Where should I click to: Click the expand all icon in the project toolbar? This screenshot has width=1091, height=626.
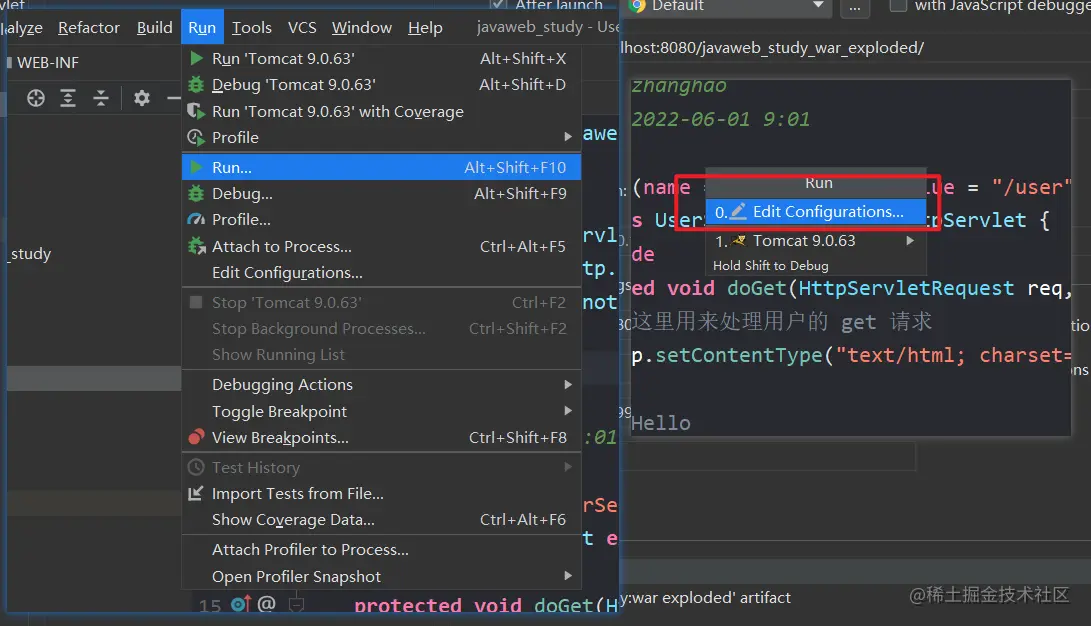click(67, 98)
